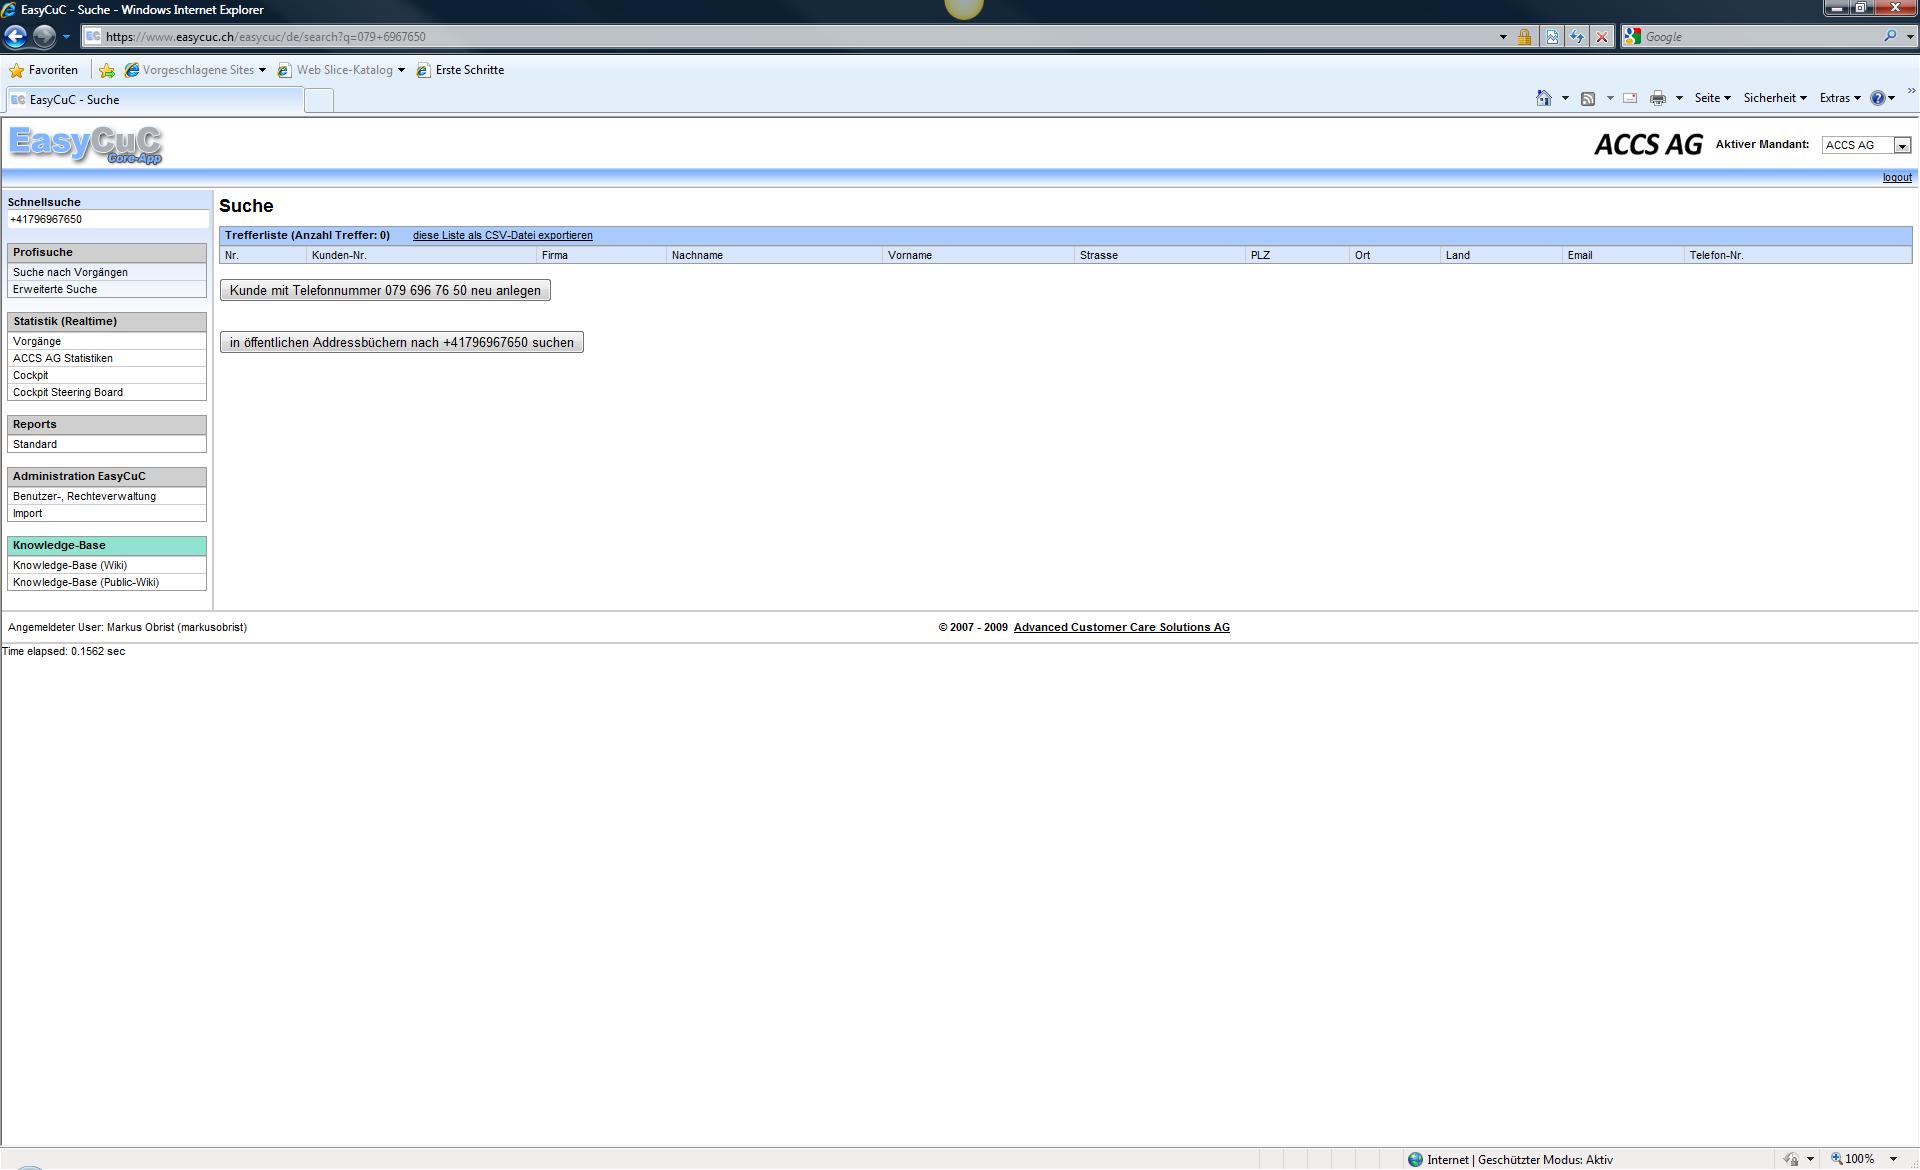The height and width of the screenshot is (1170, 1920).
Task: Click the Home toolbar icon
Action: tap(1544, 98)
